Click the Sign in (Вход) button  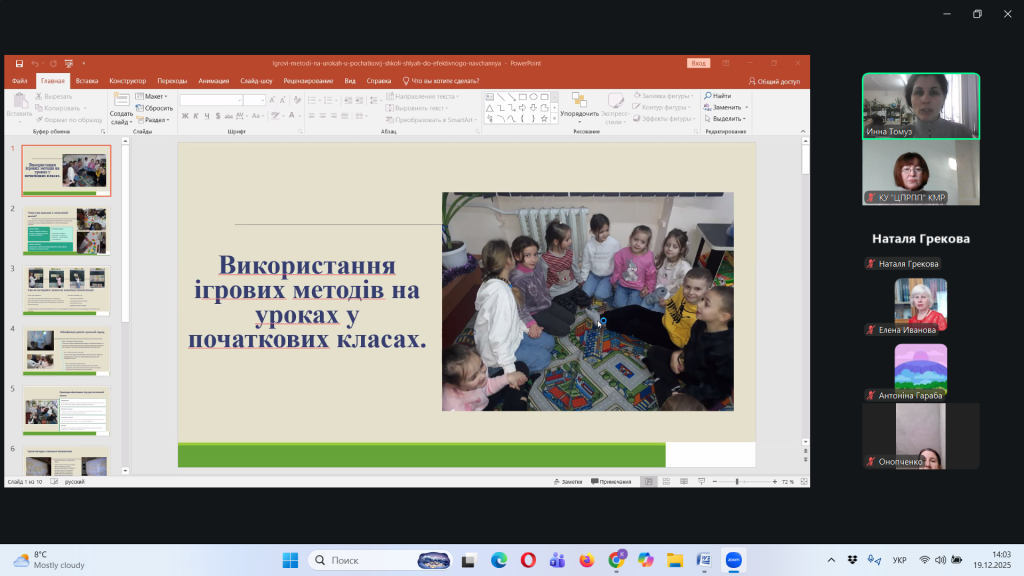698,63
